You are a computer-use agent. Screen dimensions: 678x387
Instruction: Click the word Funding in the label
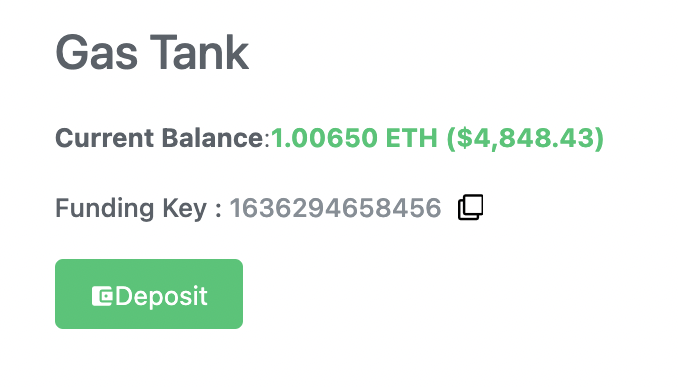[105, 208]
